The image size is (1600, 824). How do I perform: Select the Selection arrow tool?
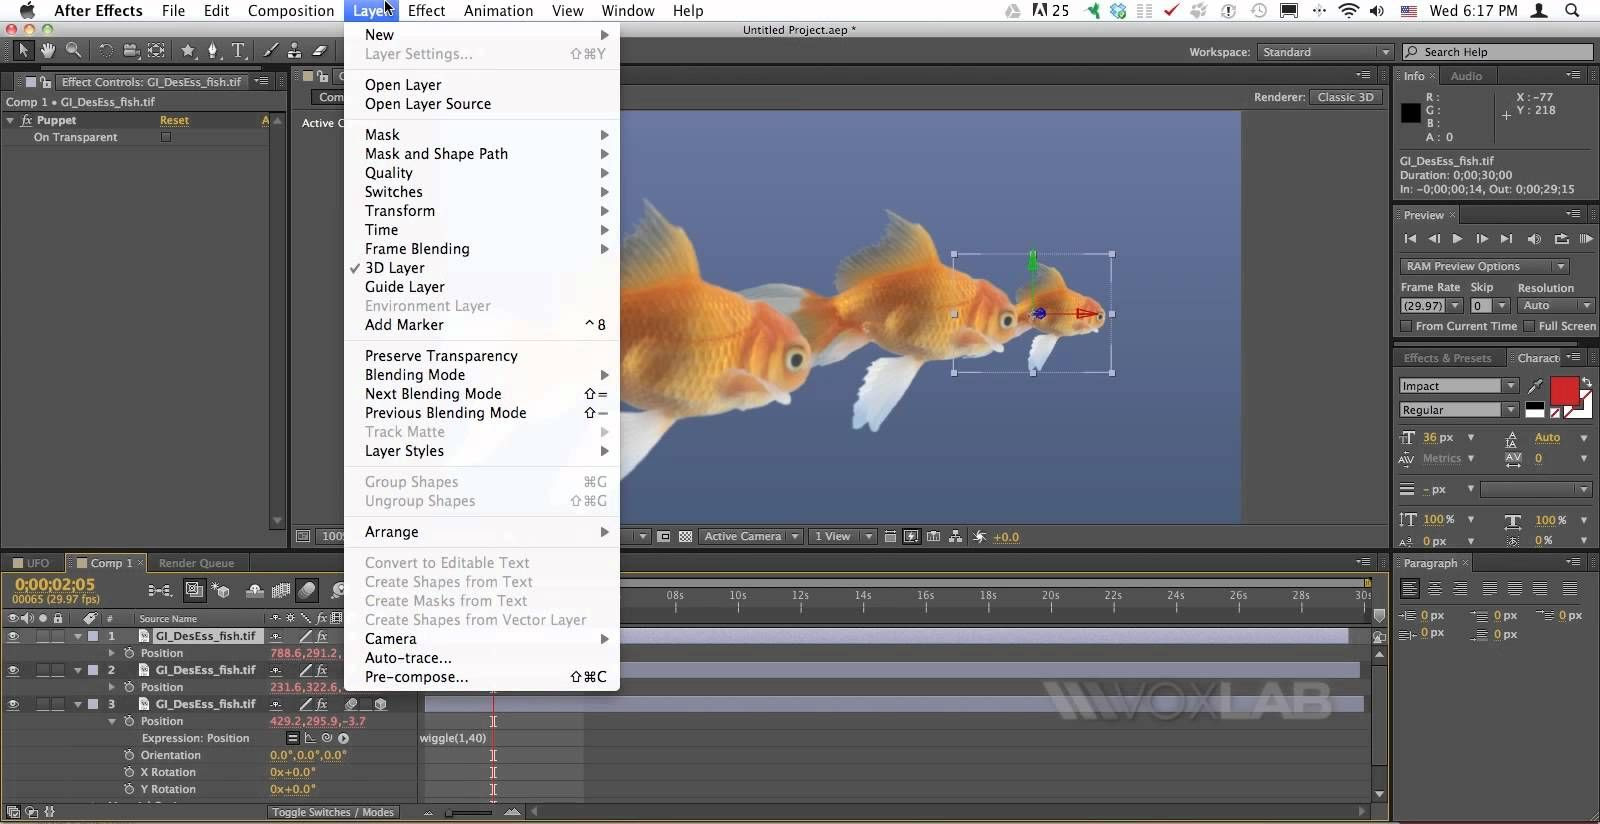[x=23, y=50]
